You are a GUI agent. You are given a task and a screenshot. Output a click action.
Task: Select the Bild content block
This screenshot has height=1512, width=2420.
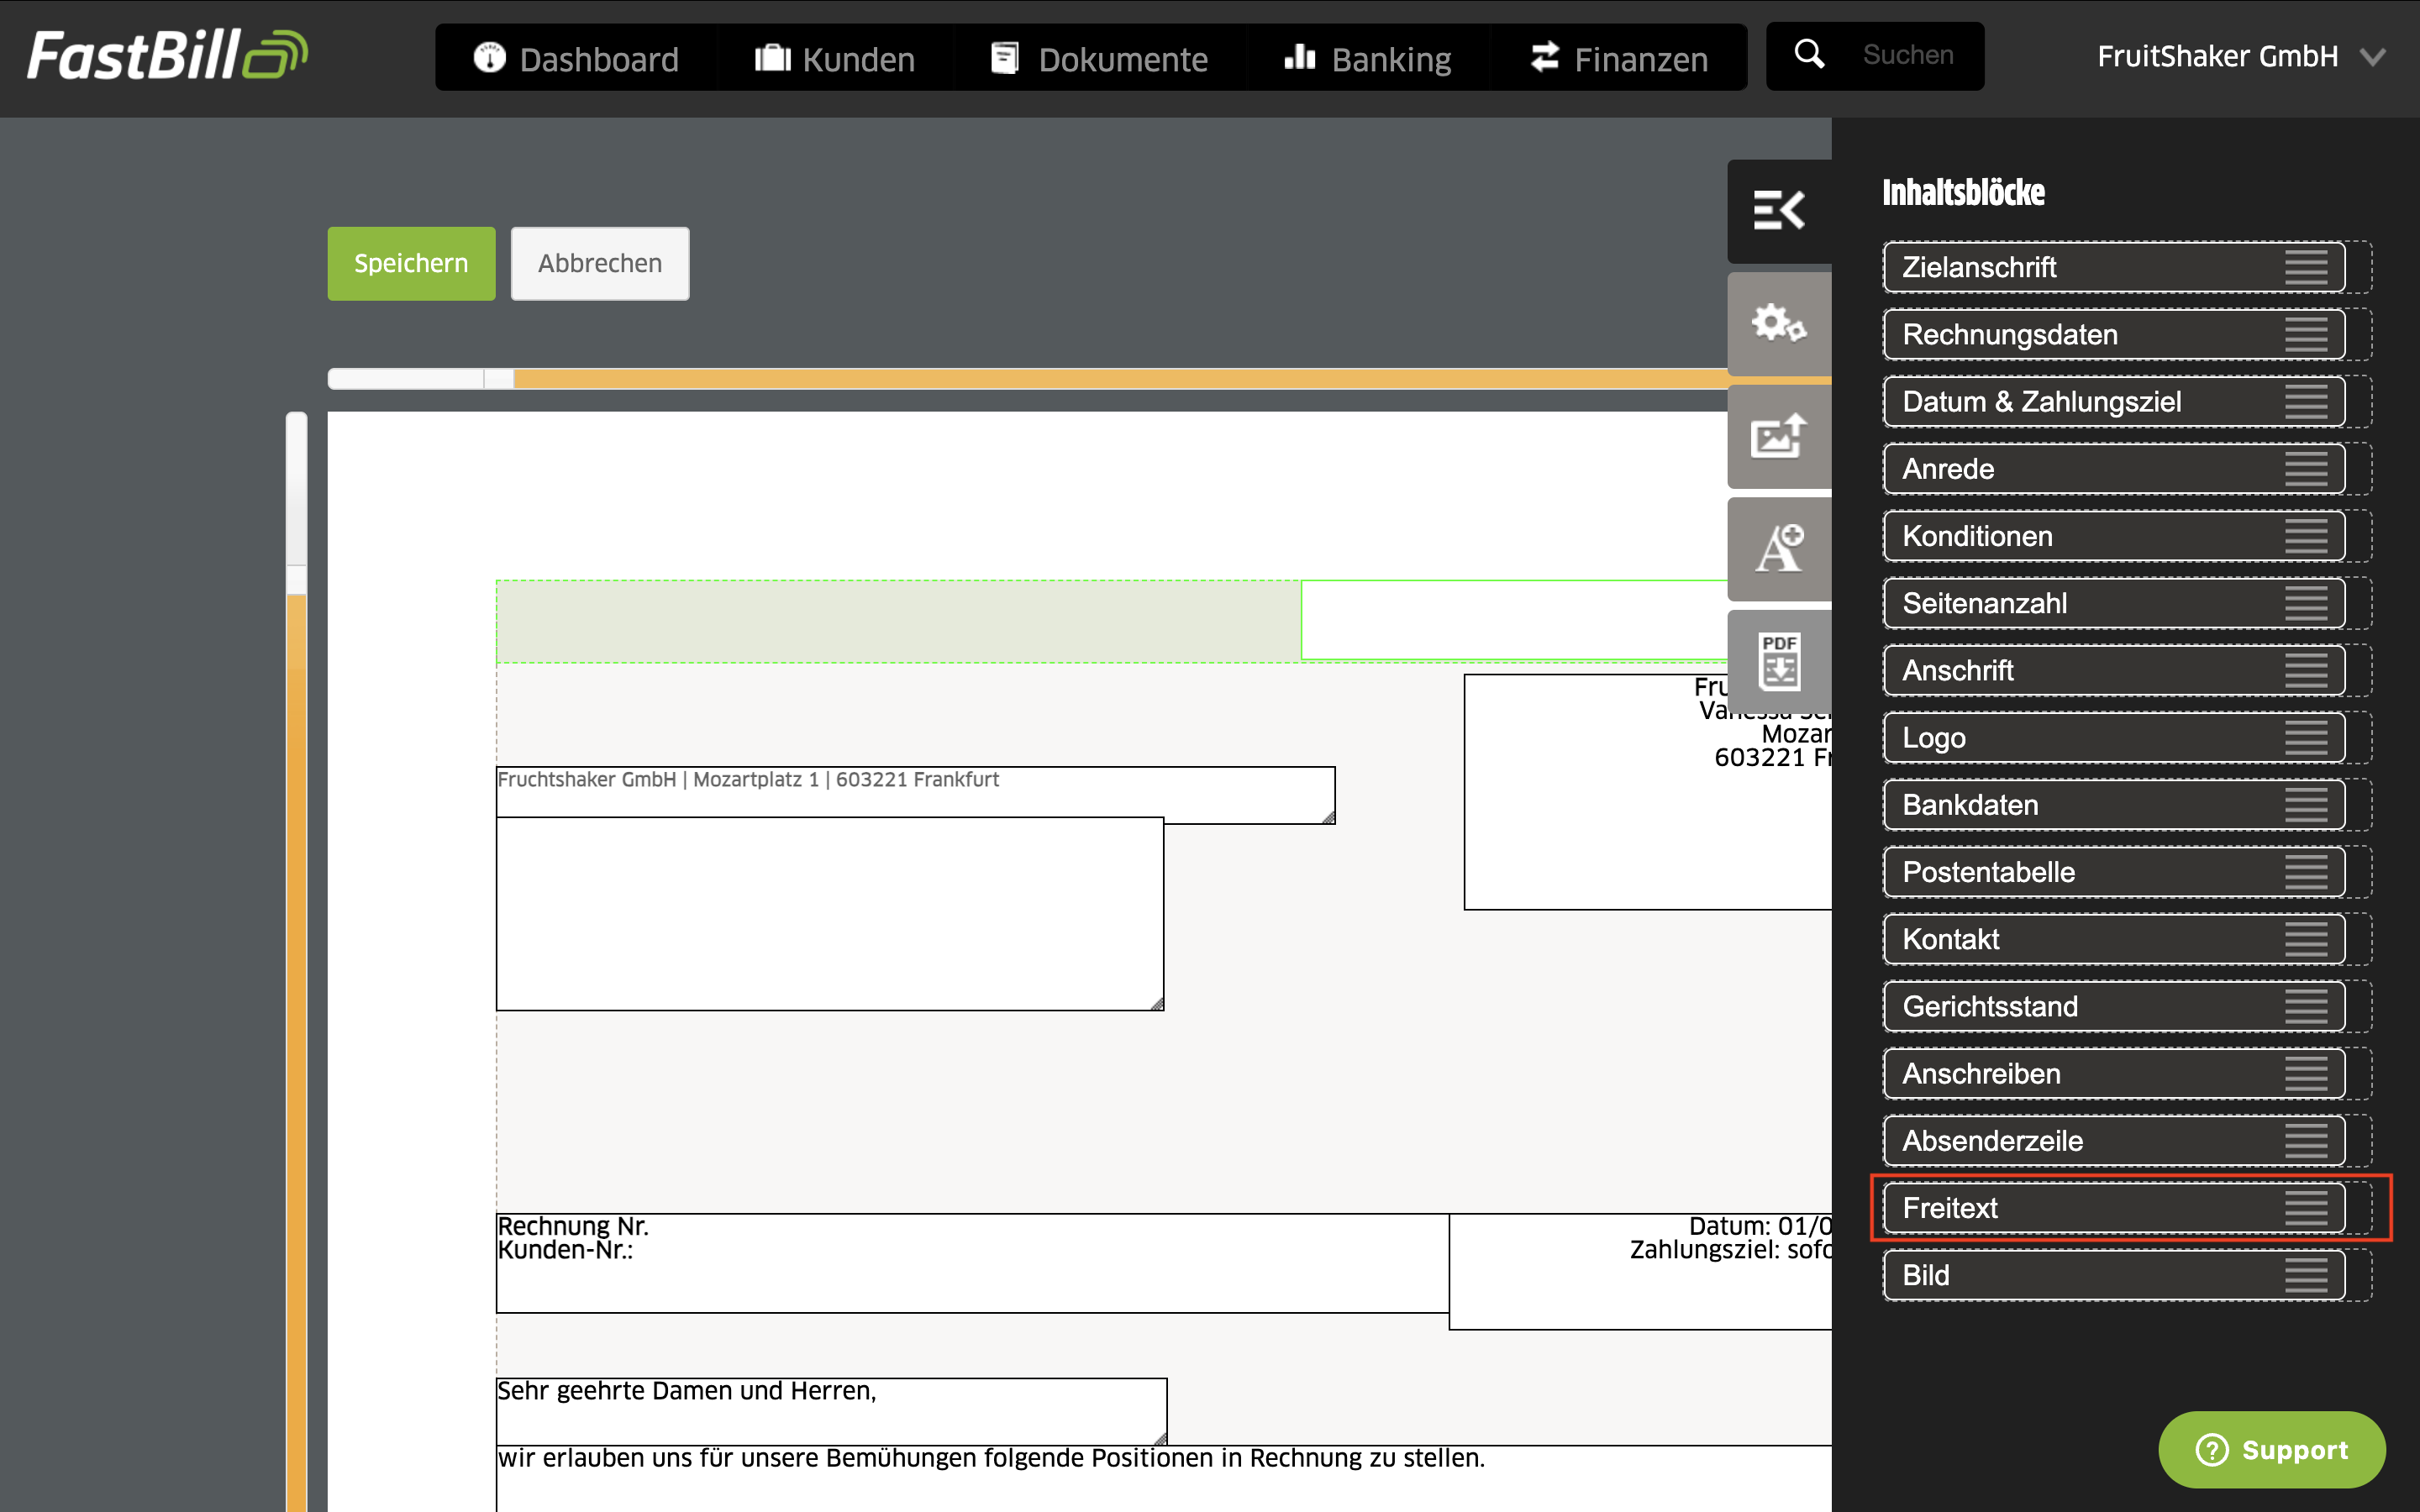[x=2114, y=1275]
